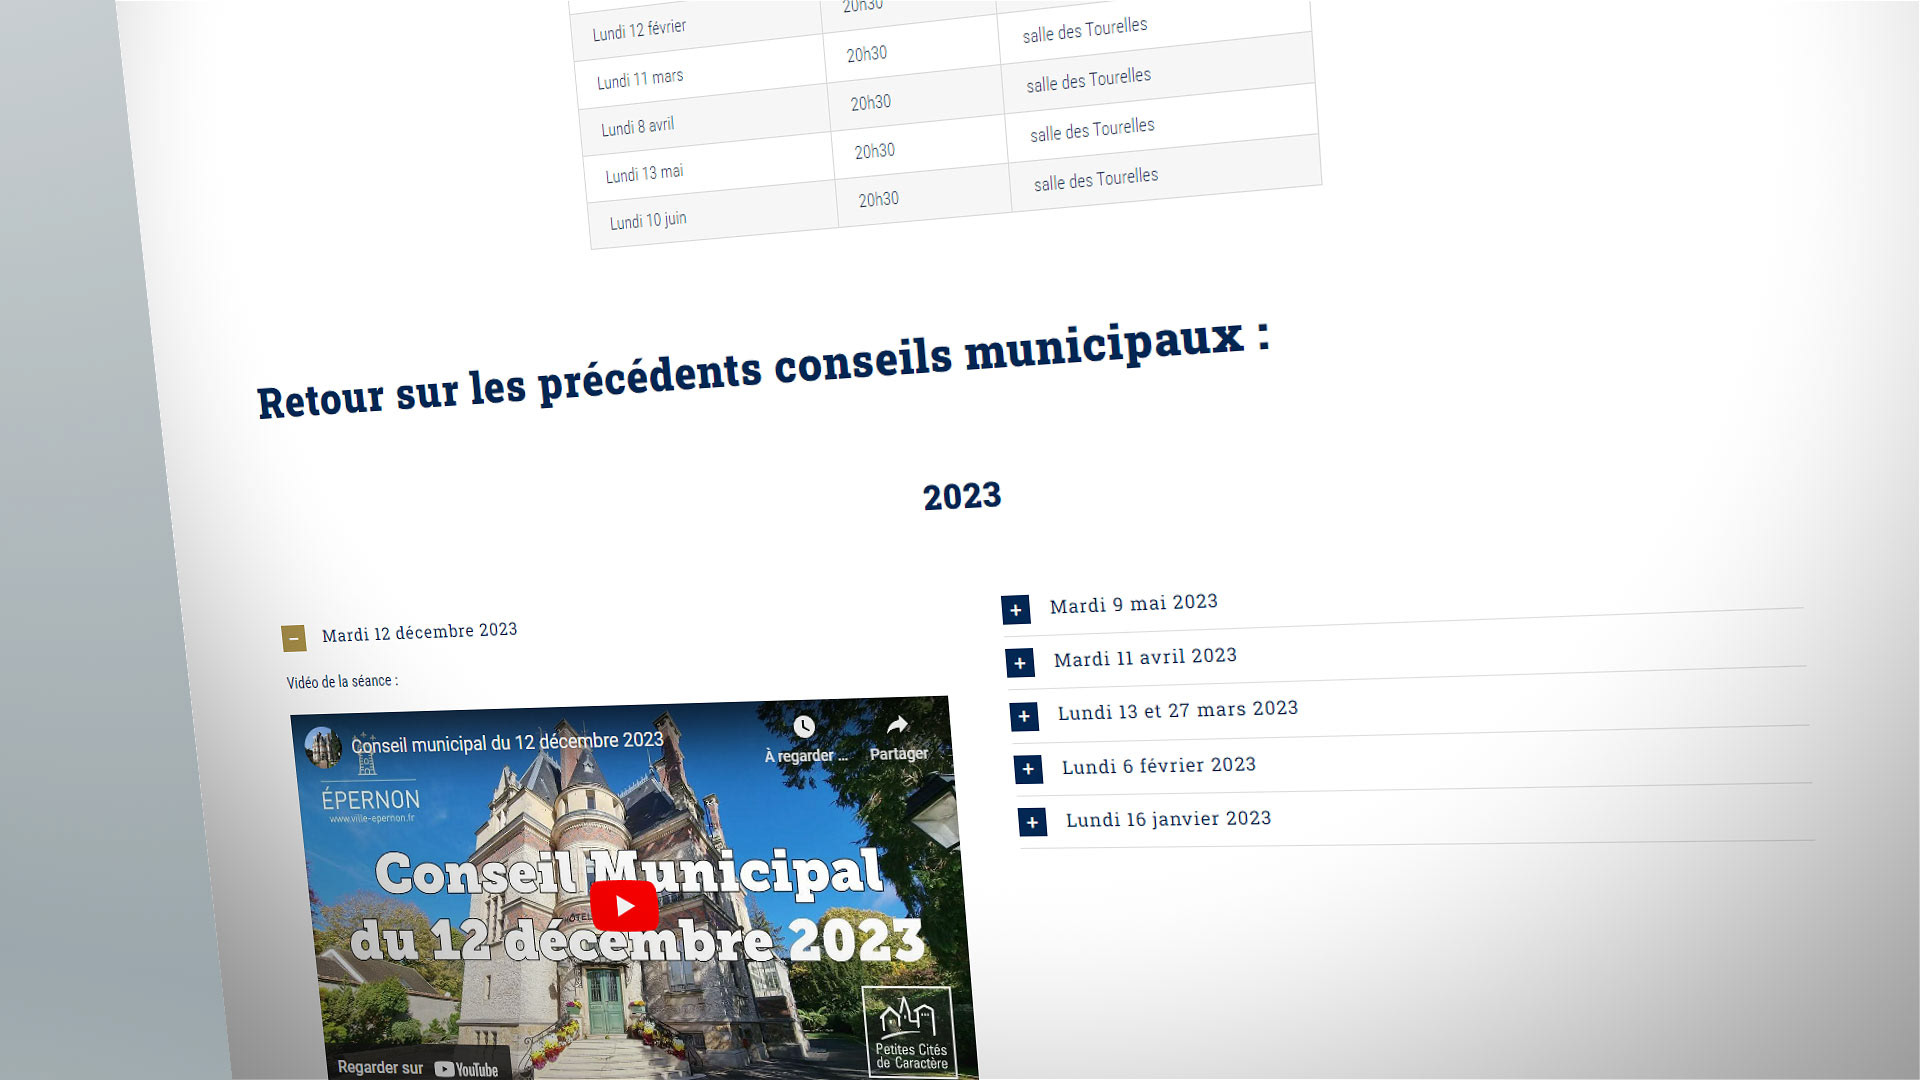Viewport: 1920px width, 1080px height.
Task: Collapse the Mardi 12 décembre 2023 minus icon
Action: coord(294,638)
